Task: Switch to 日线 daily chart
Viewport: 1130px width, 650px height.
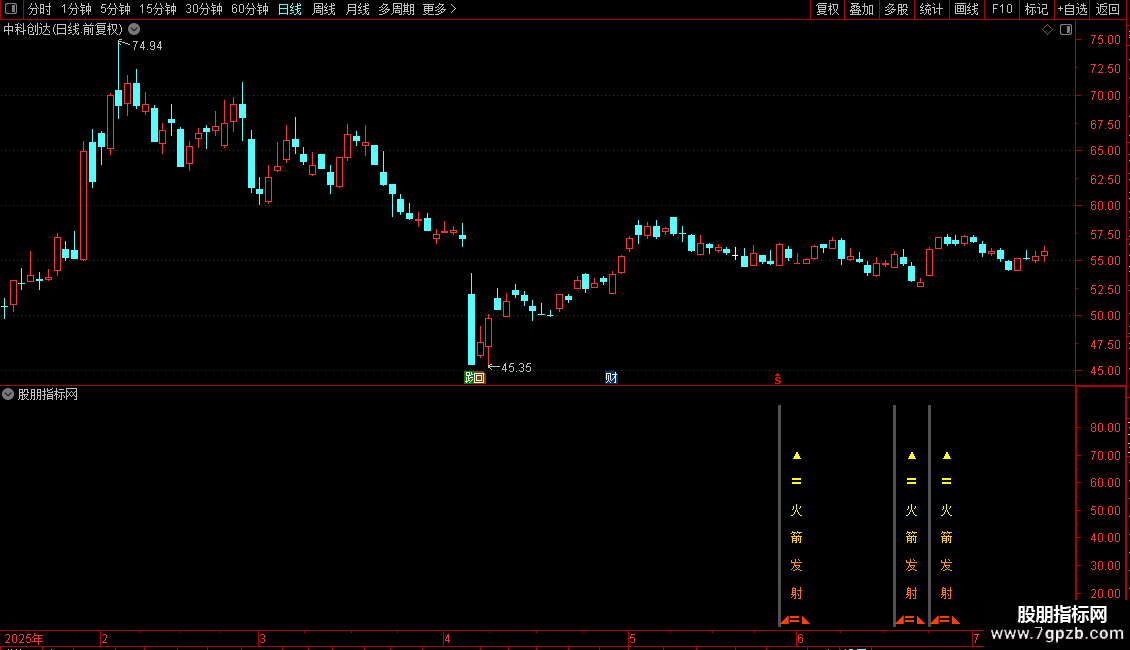Action: 290,9
